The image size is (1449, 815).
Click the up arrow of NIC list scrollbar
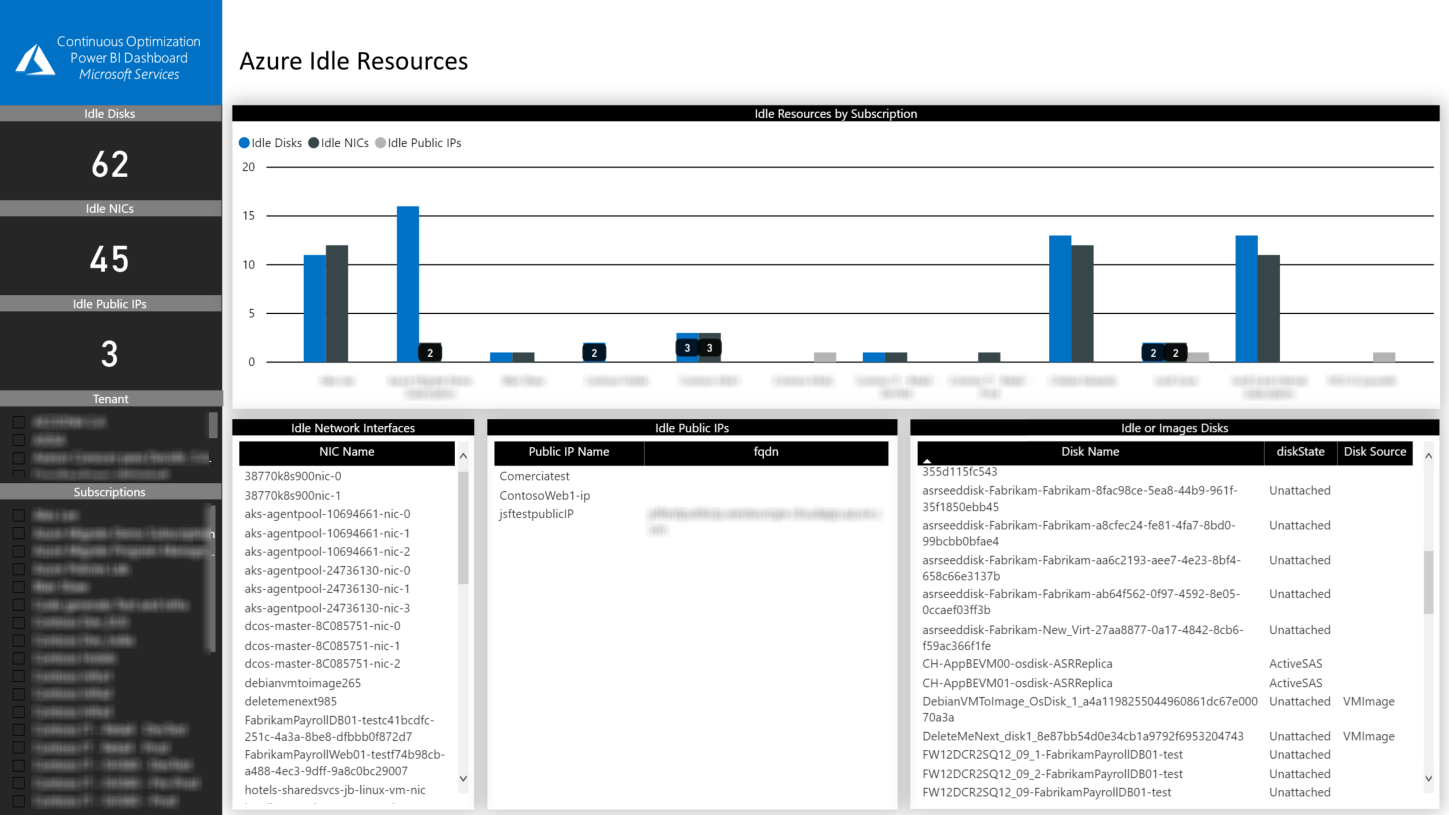pyautogui.click(x=463, y=457)
